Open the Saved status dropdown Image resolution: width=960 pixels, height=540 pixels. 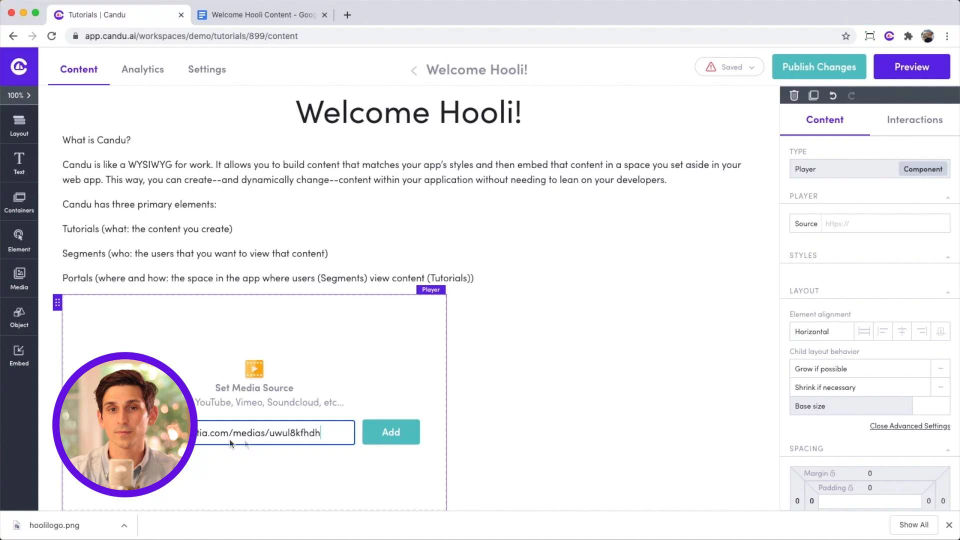tap(729, 67)
